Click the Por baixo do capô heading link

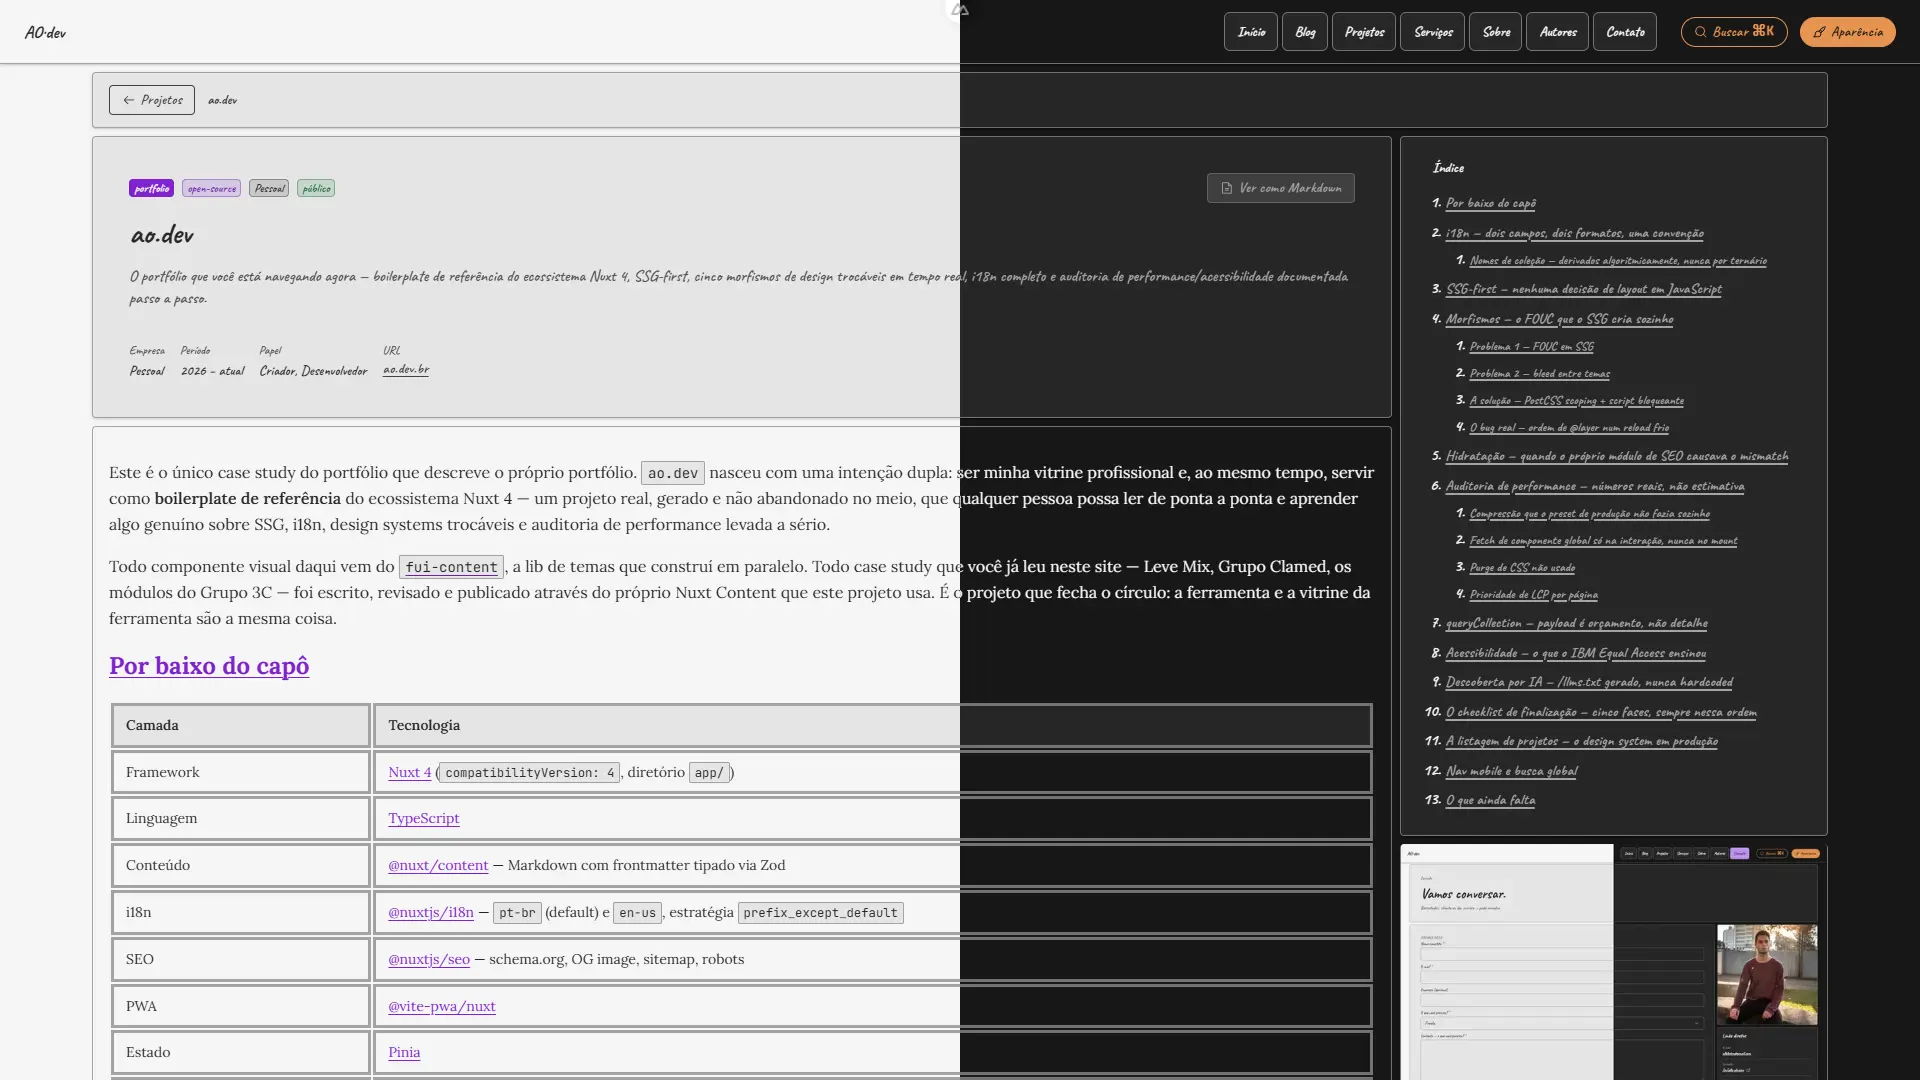pos(209,666)
